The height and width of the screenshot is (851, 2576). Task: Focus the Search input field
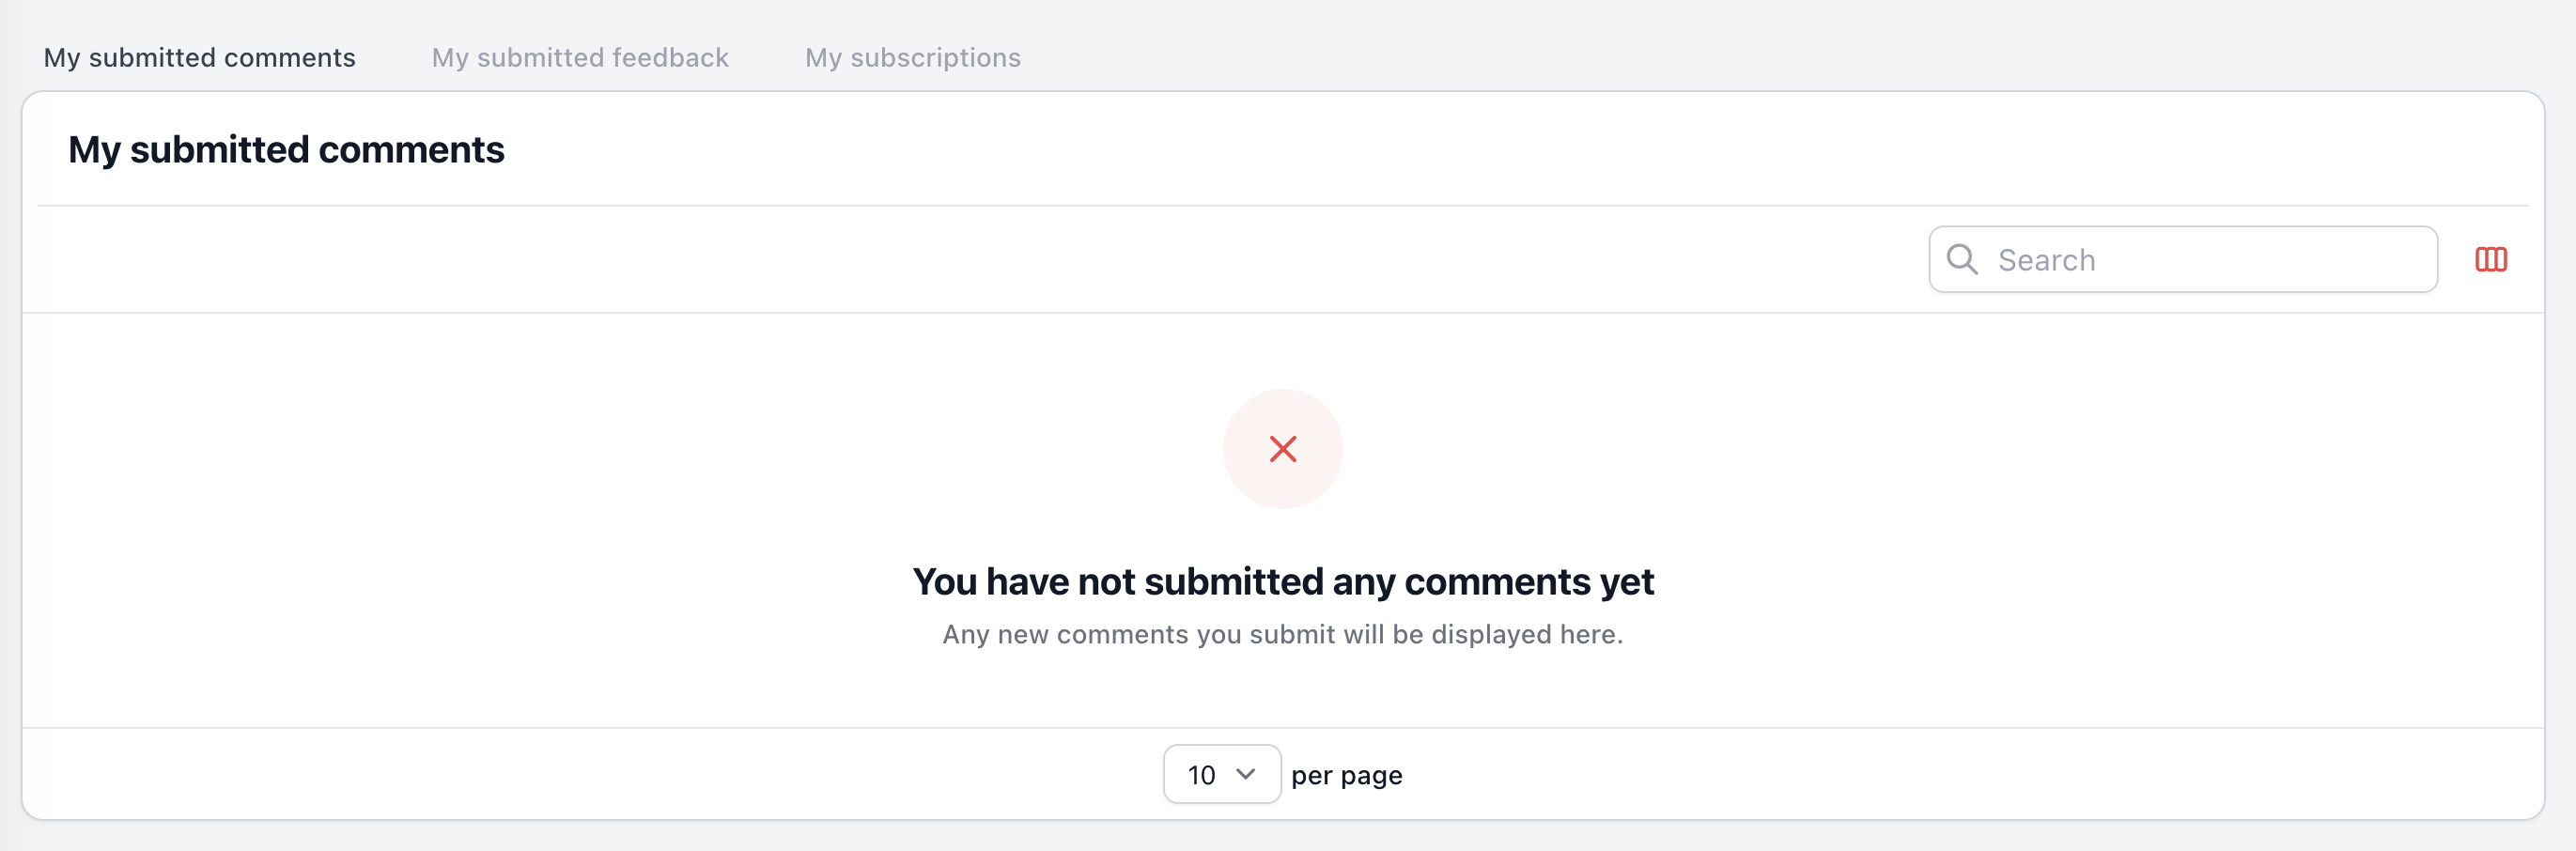point(2183,260)
